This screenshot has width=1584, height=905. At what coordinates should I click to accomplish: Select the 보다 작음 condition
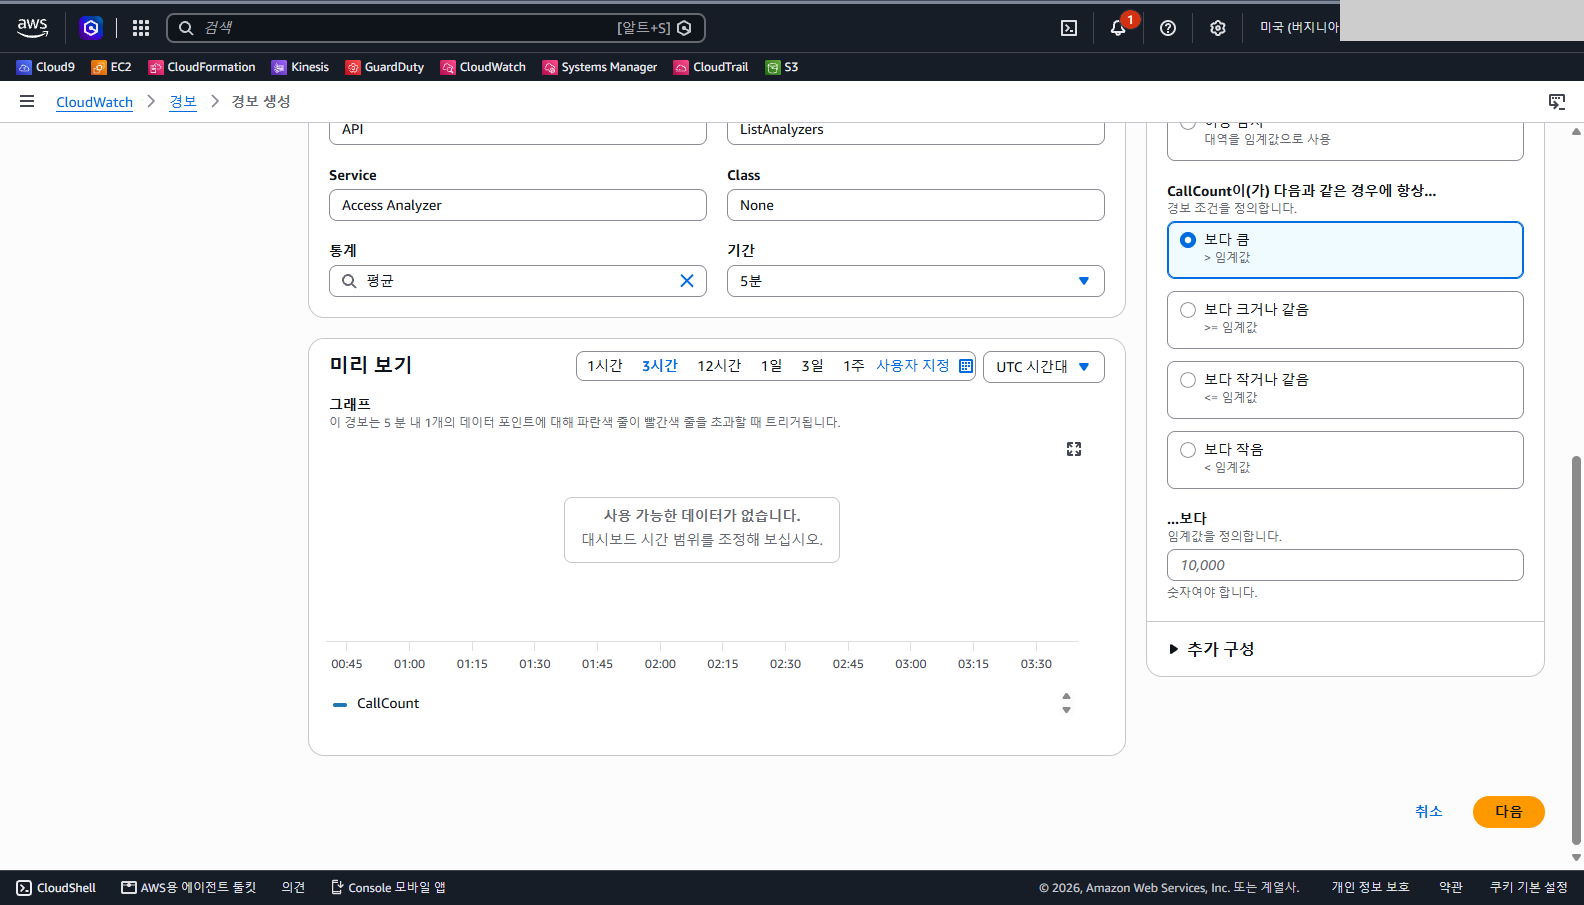point(1345,460)
